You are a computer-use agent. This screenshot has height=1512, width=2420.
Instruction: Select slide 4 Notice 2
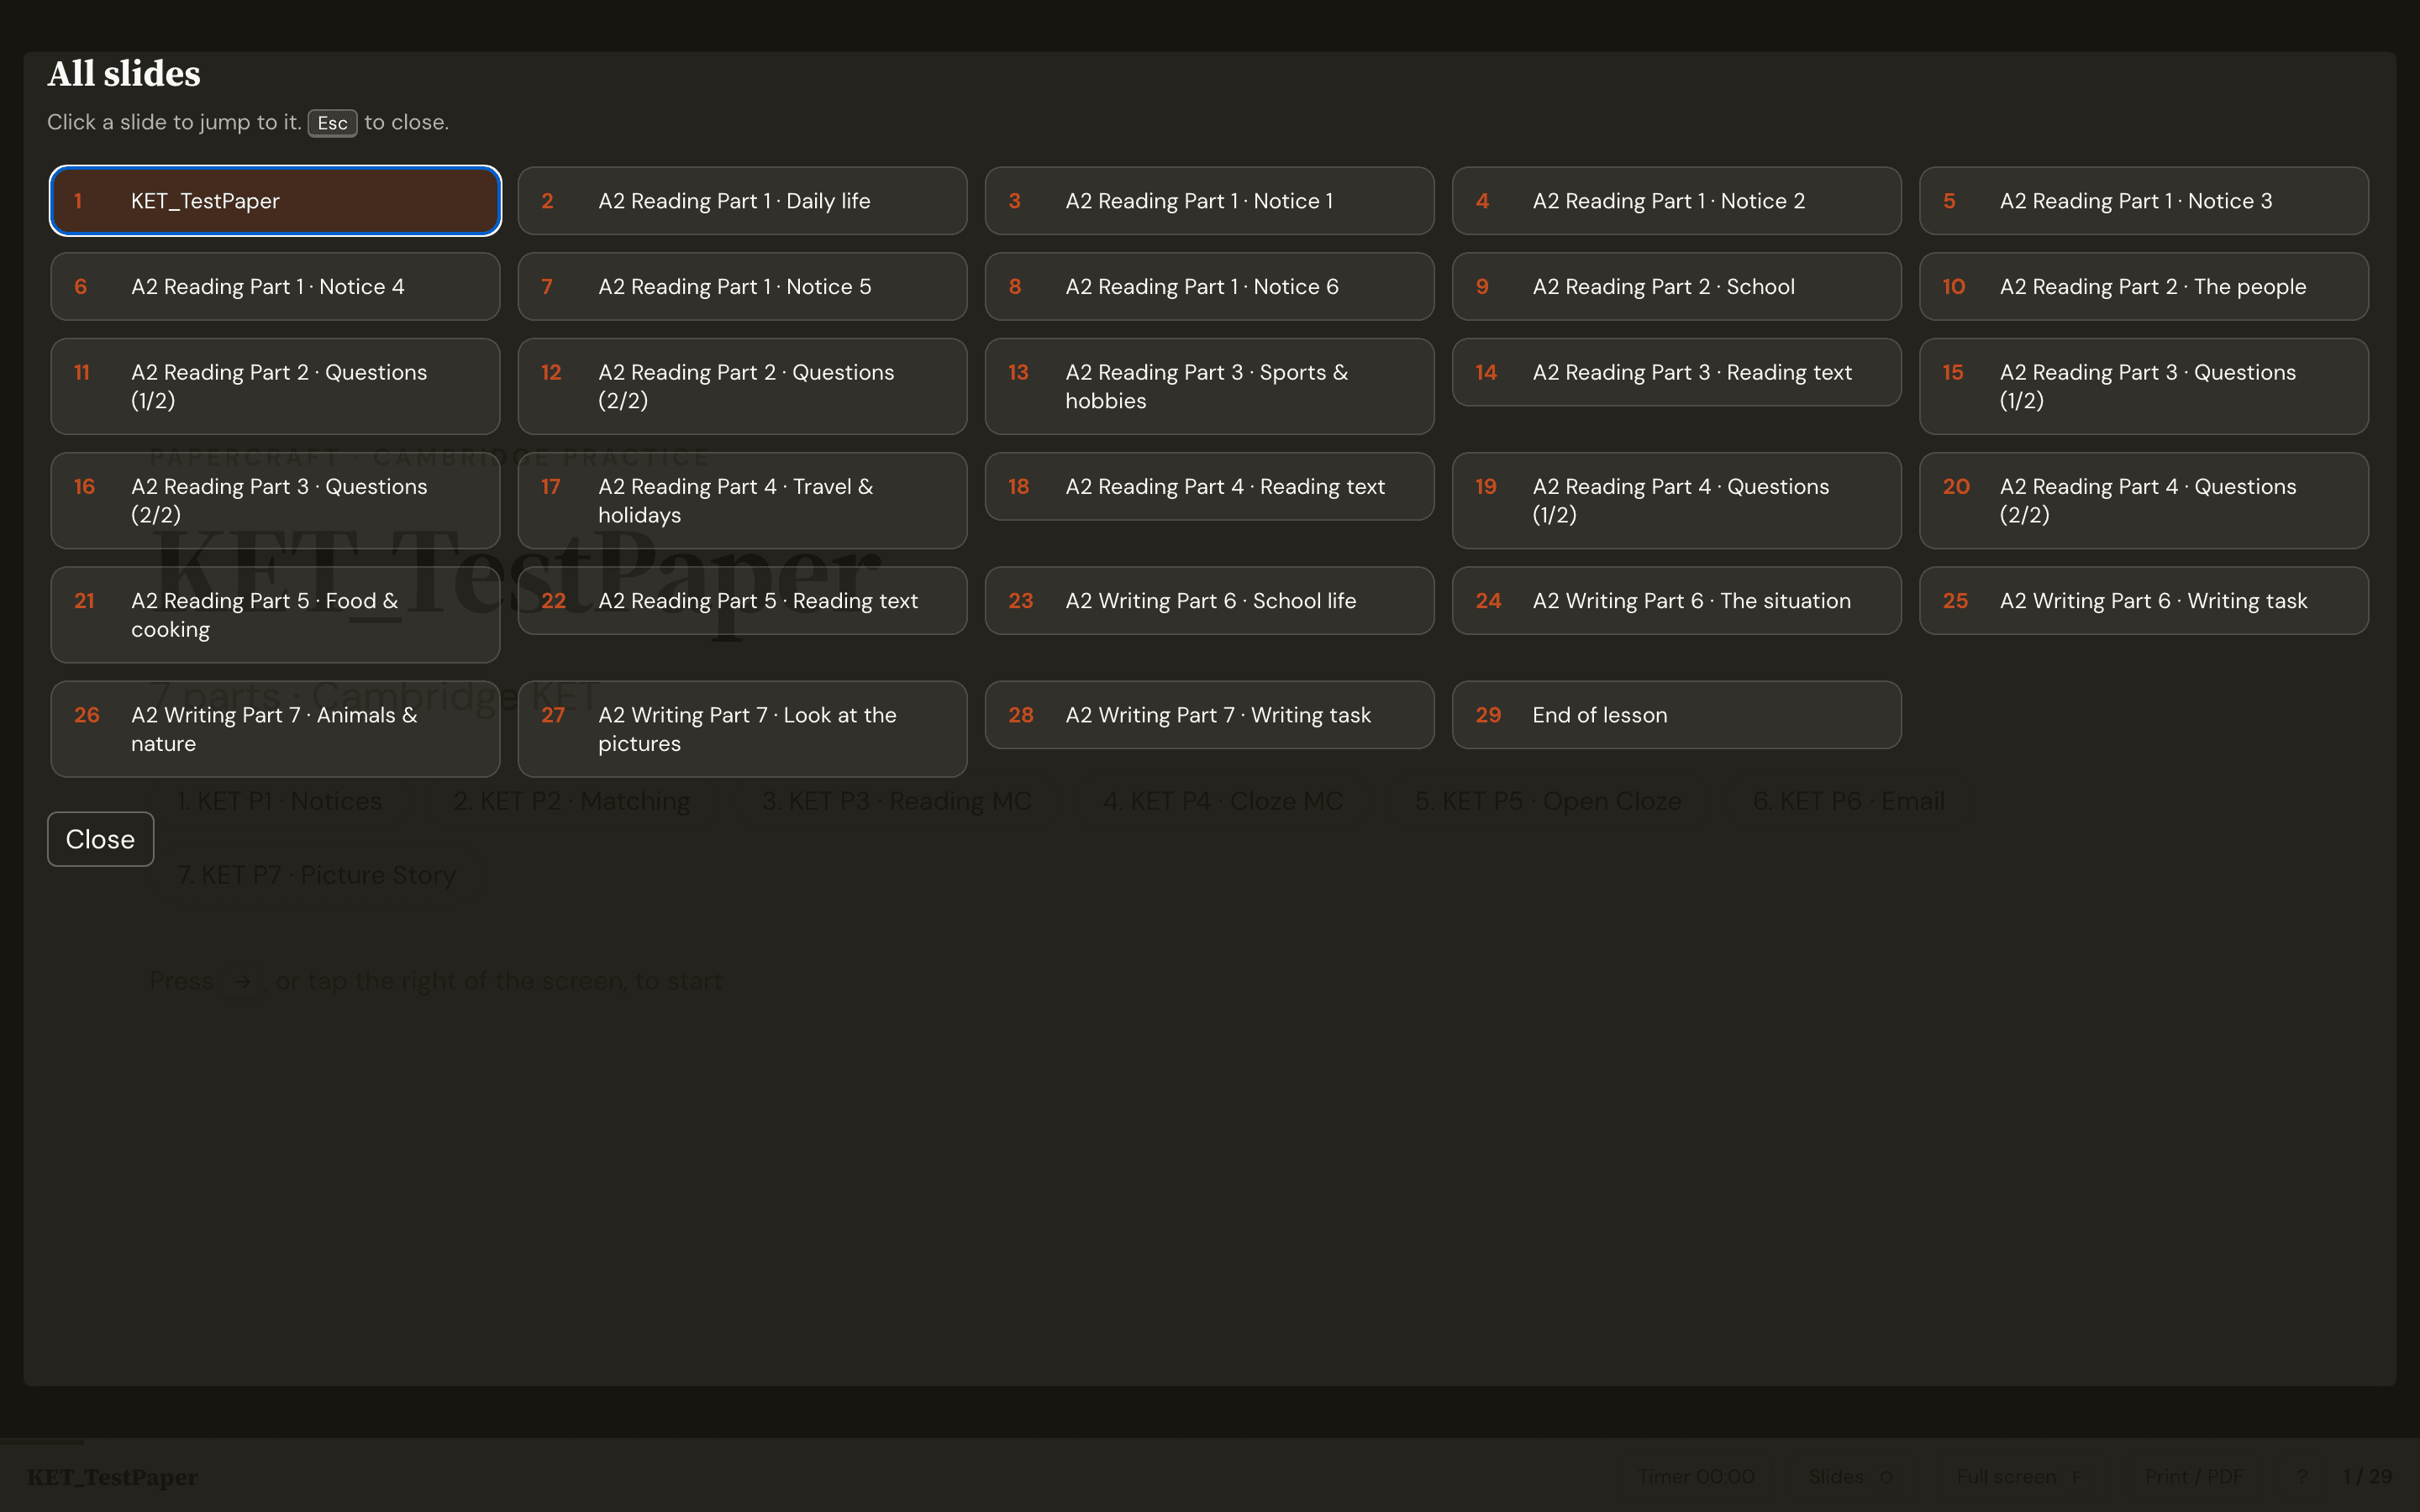pos(1676,201)
